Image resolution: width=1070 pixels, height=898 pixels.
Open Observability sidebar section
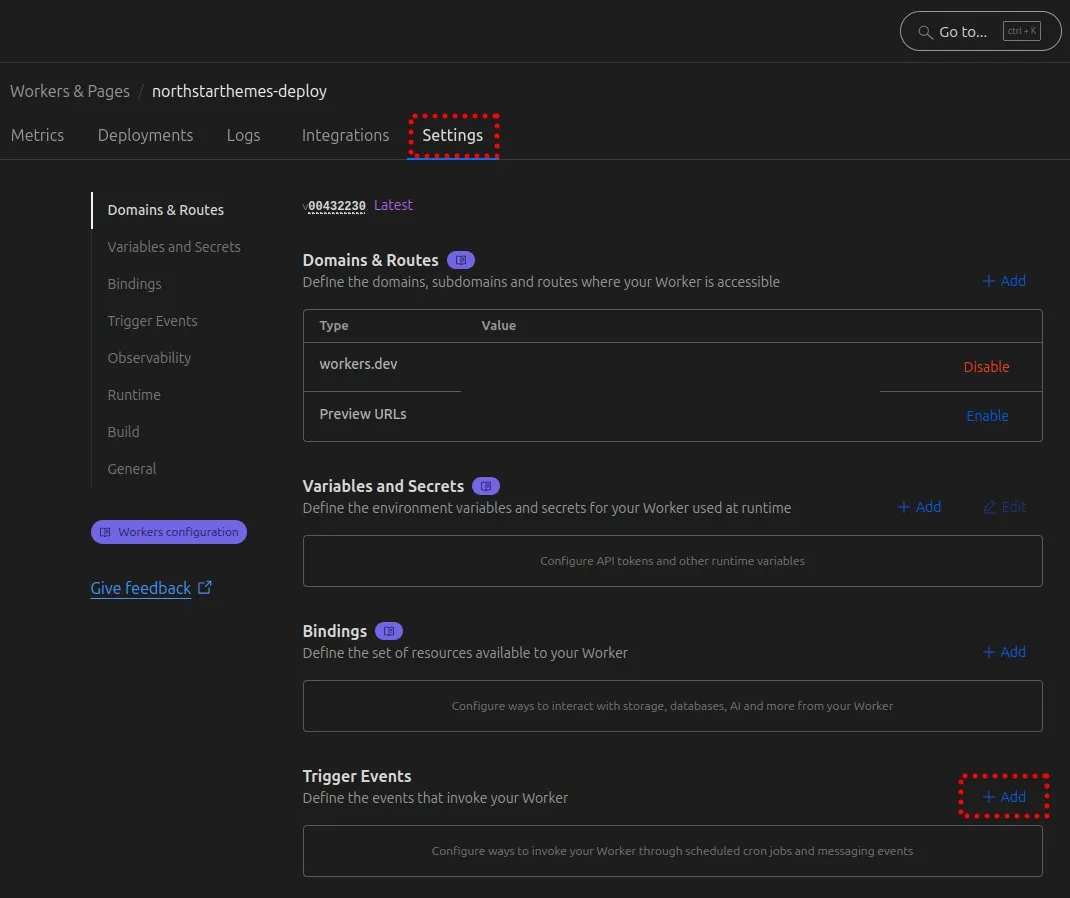point(149,358)
